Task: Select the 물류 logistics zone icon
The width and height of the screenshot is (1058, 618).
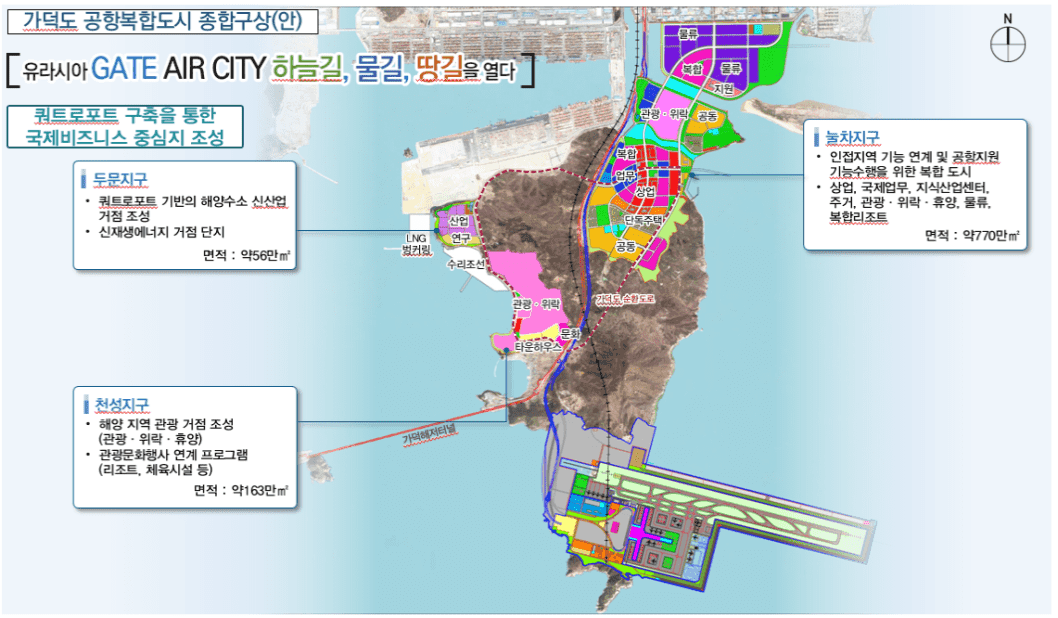Action: (x=688, y=33)
